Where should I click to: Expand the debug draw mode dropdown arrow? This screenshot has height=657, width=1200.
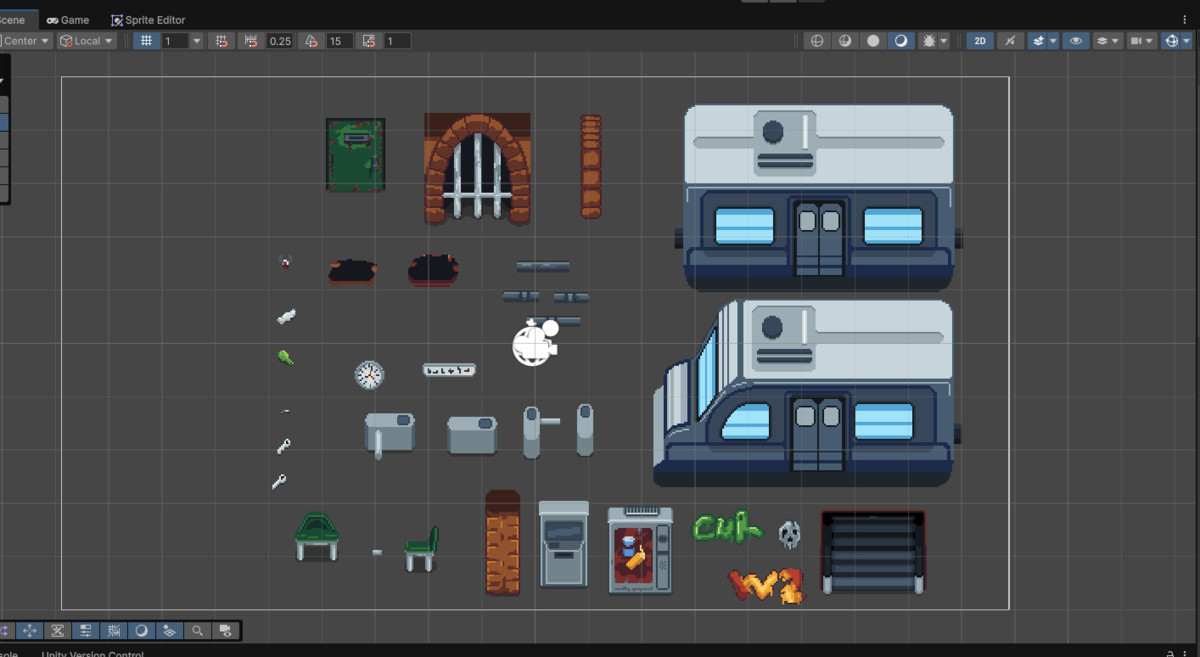click(x=943, y=41)
